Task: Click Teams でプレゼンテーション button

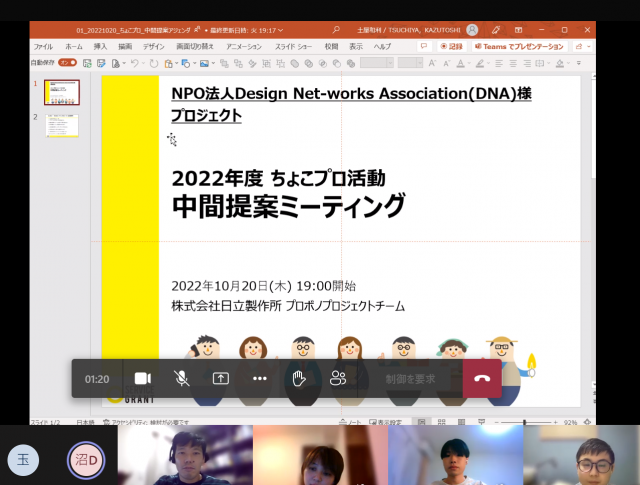Action: [519, 47]
